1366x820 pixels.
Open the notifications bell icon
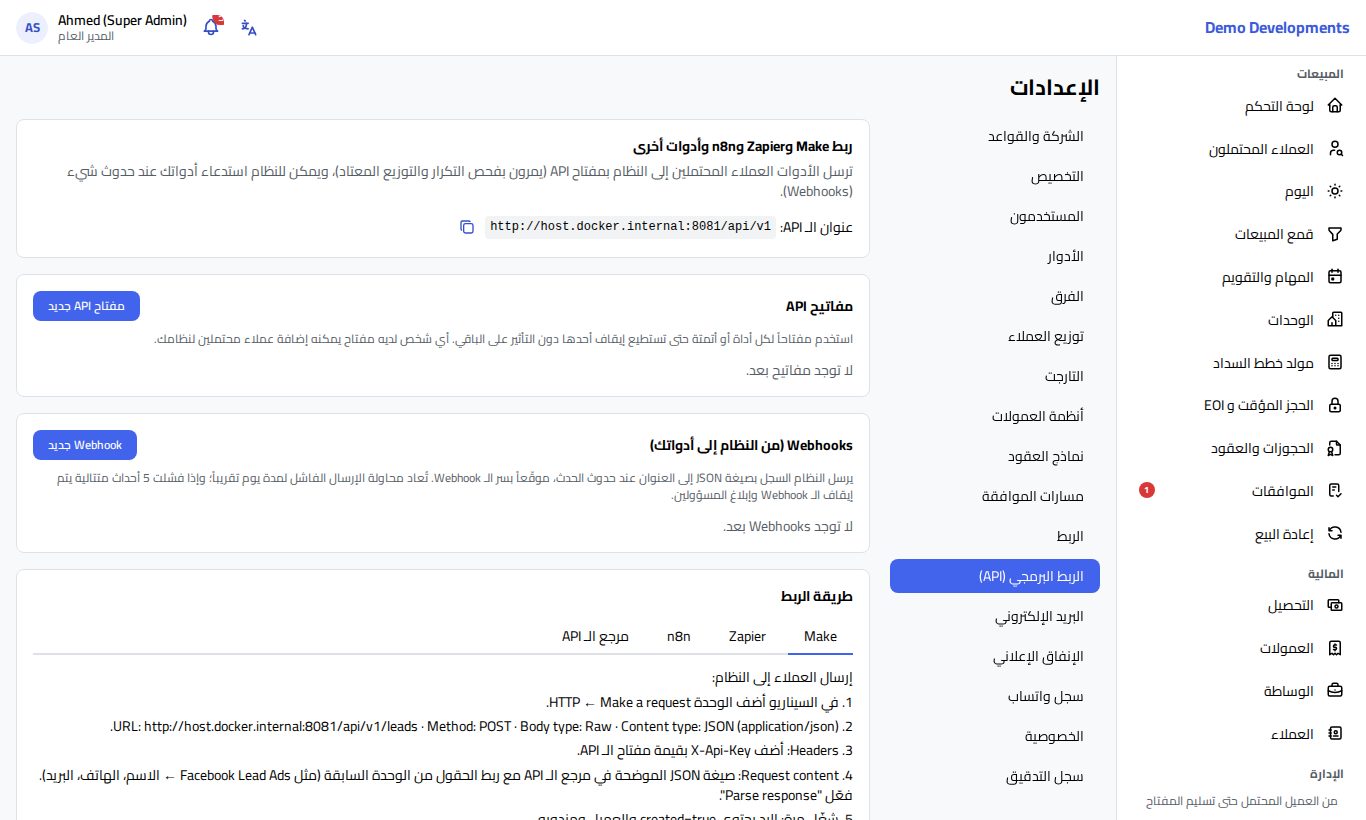click(x=212, y=27)
